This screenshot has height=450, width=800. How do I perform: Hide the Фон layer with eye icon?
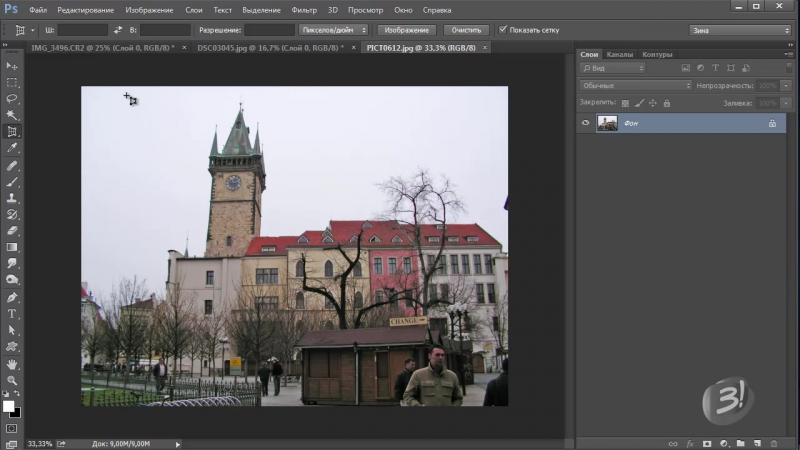pyautogui.click(x=586, y=123)
